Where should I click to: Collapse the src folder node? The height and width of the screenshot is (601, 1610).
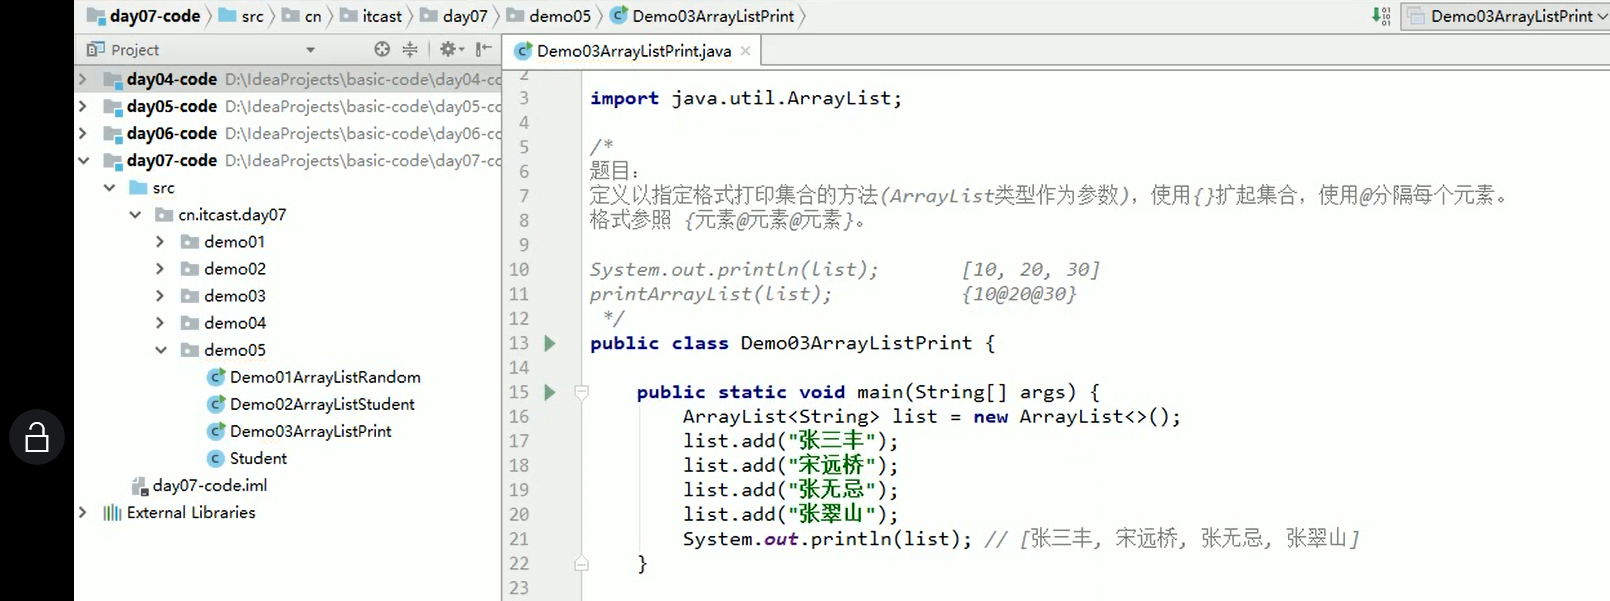109,187
